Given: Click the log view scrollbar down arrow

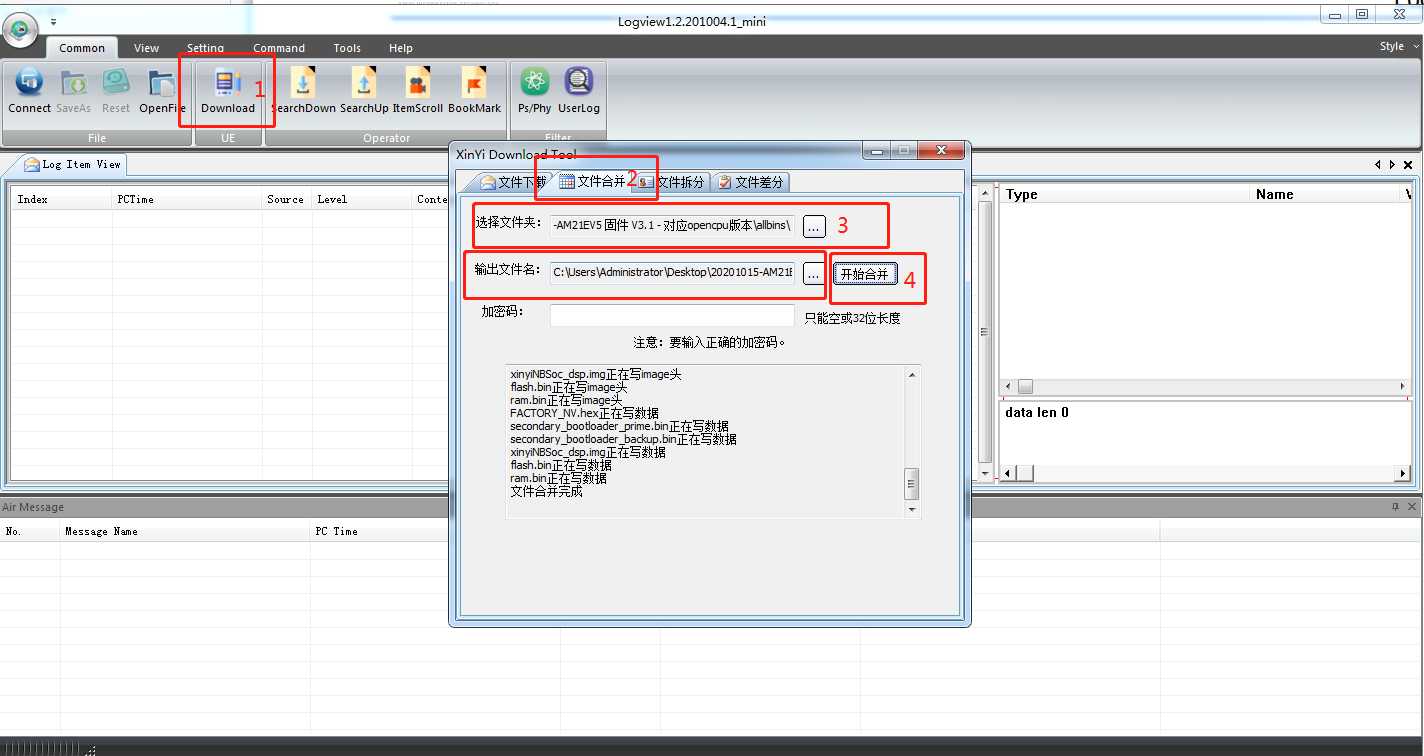Looking at the screenshot, I should pos(985,473).
